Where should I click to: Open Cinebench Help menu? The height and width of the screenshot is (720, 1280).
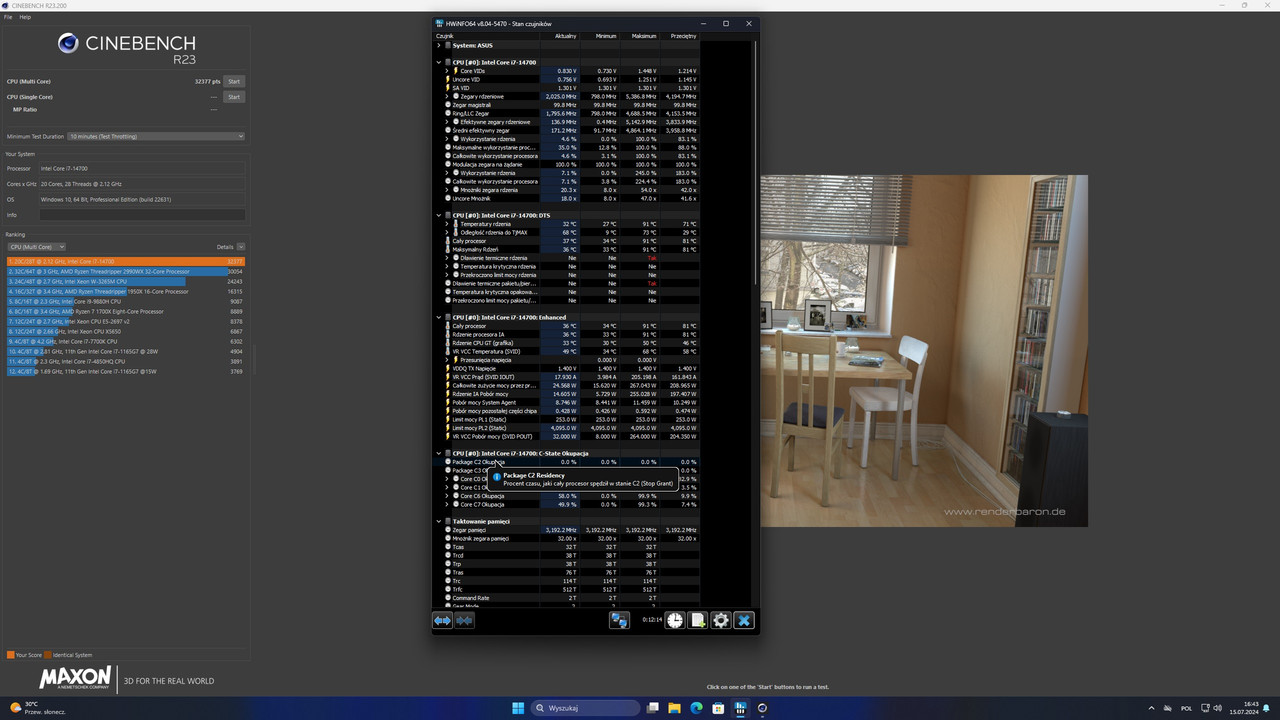click(25, 17)
